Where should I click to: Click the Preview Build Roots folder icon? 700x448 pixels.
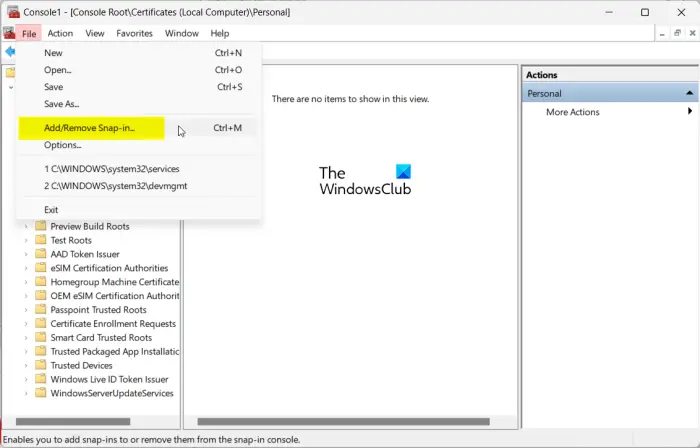pos(41,226)
